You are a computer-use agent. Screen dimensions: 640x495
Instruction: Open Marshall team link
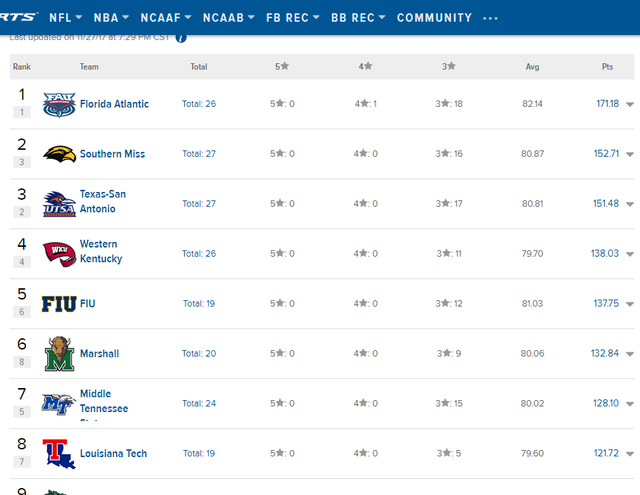click(100, 354)
